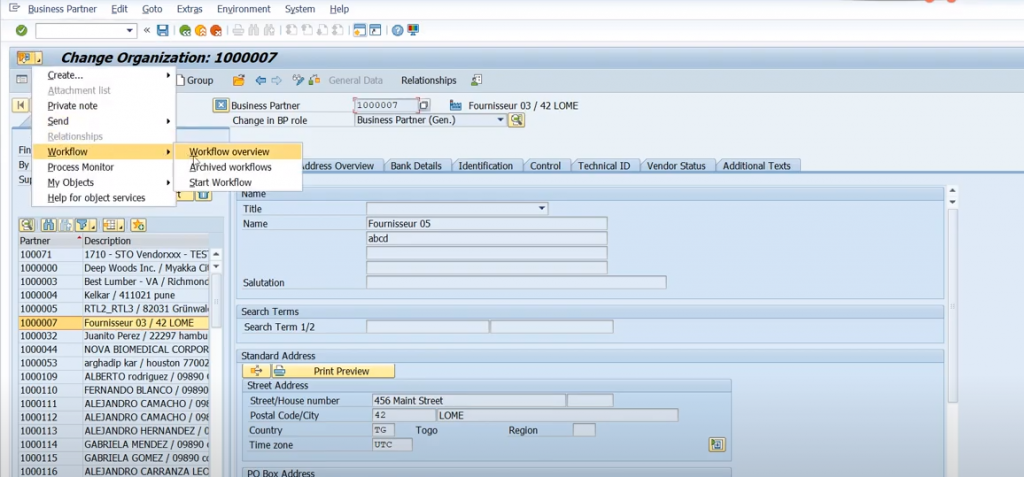Viewport: 1024px width, 477px height.
Task: Click the Relationships button
Action: pyautogui.click(x=428, y=80)
